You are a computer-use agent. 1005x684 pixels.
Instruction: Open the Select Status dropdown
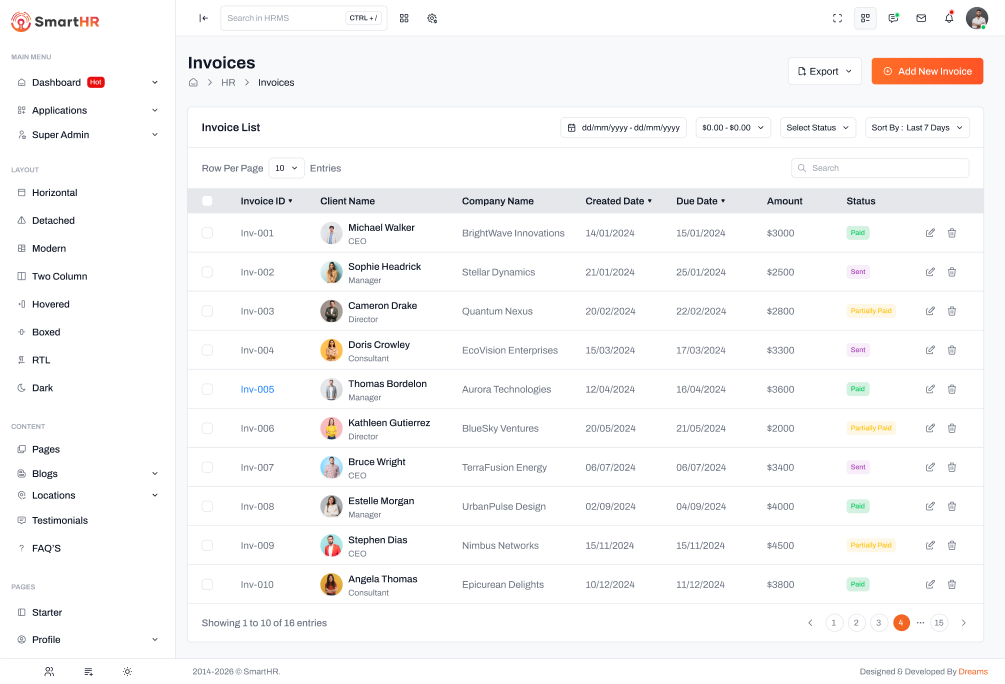818,128
